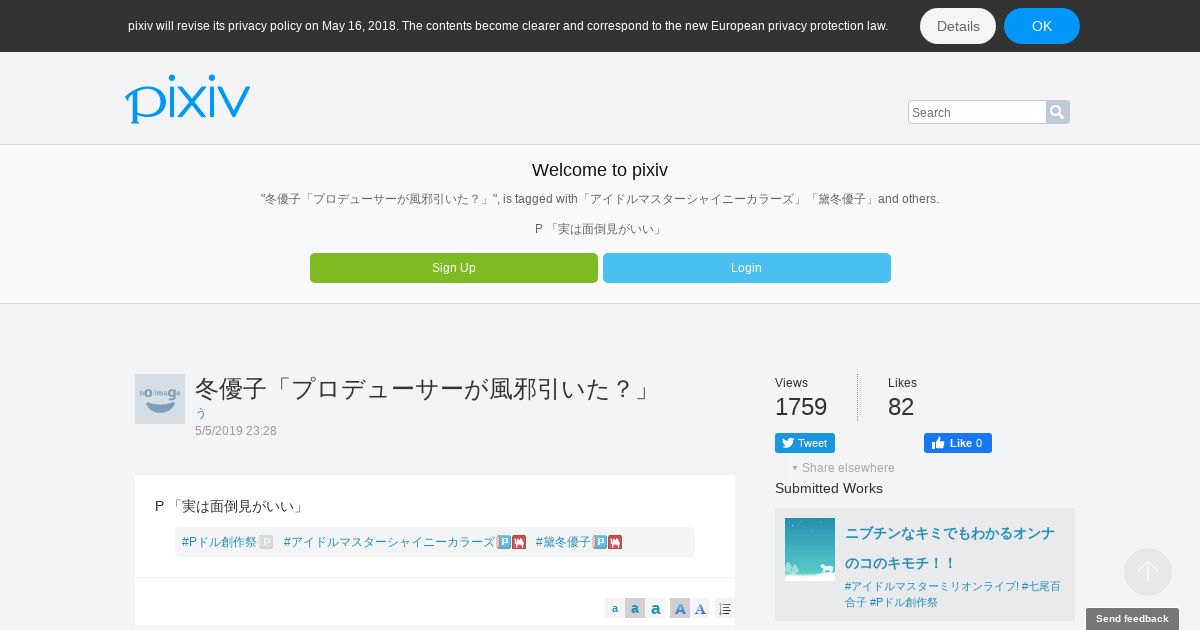Click the Tweet button
The height and width of the screenshot is (630, 1200).
[x=805, y=443]
